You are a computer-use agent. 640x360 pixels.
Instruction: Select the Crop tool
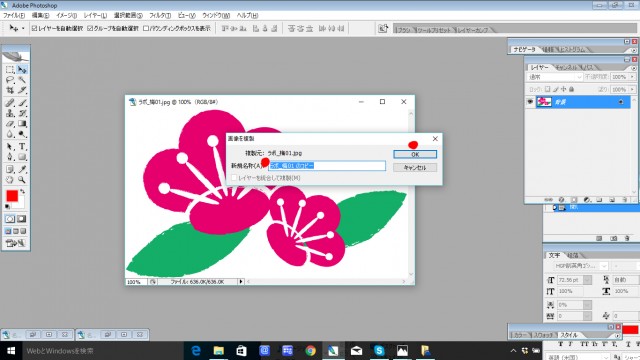[x=10, y=89]
